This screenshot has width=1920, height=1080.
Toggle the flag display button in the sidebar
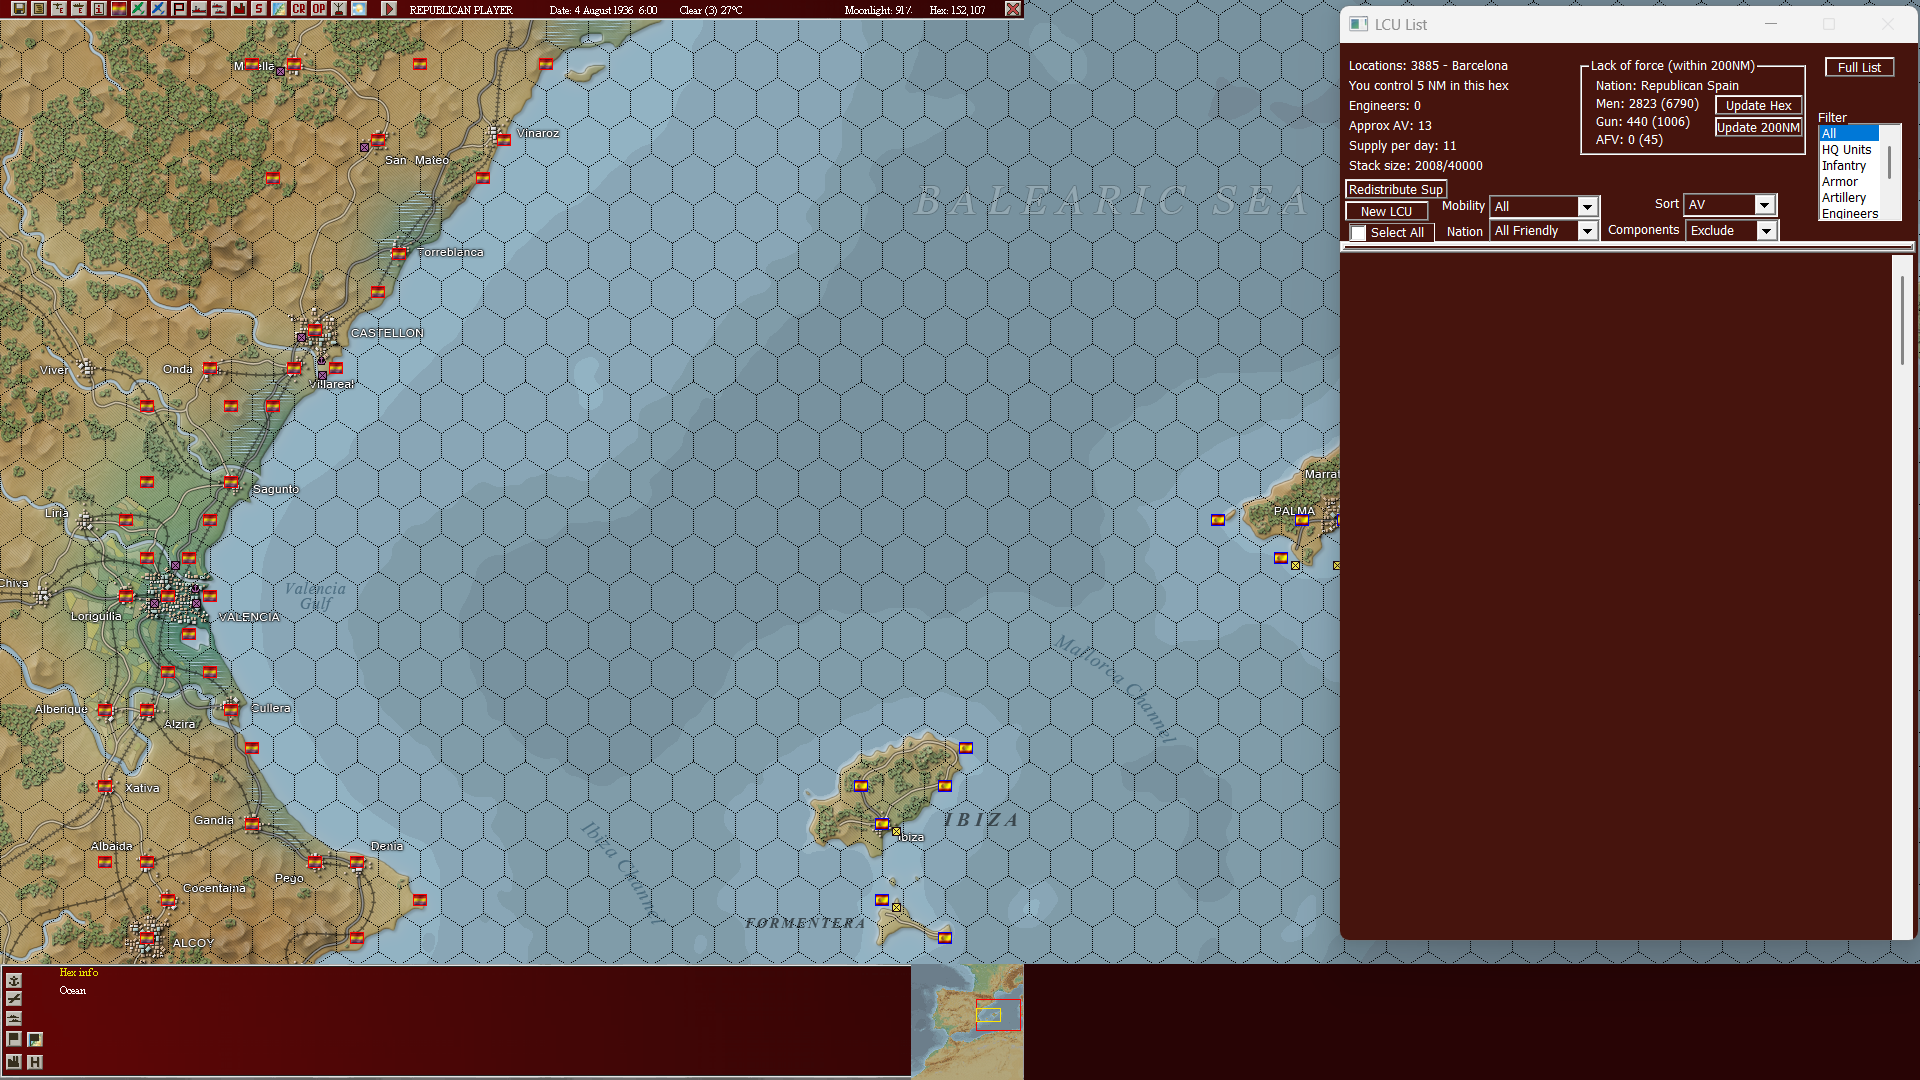click(x=14, y=1039)
